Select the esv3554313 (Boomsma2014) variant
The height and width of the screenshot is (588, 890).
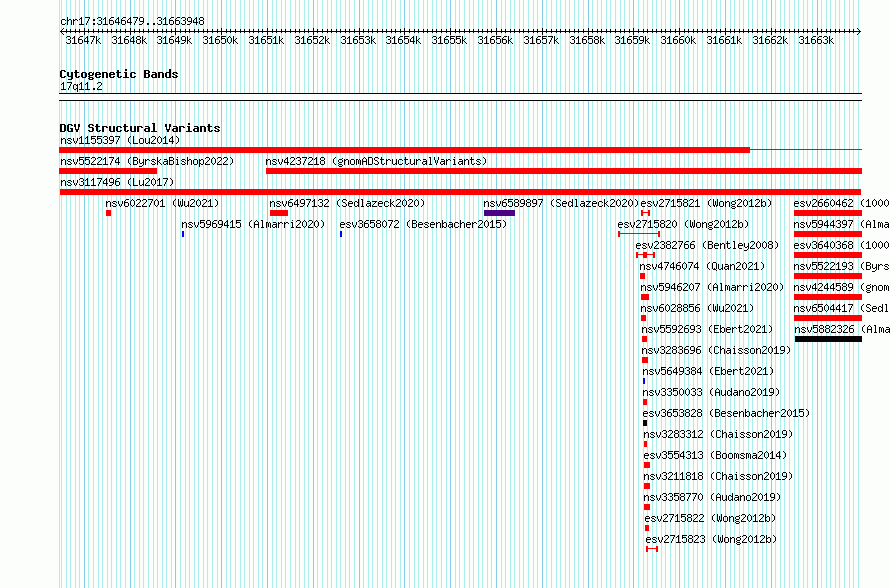(715, 455)
